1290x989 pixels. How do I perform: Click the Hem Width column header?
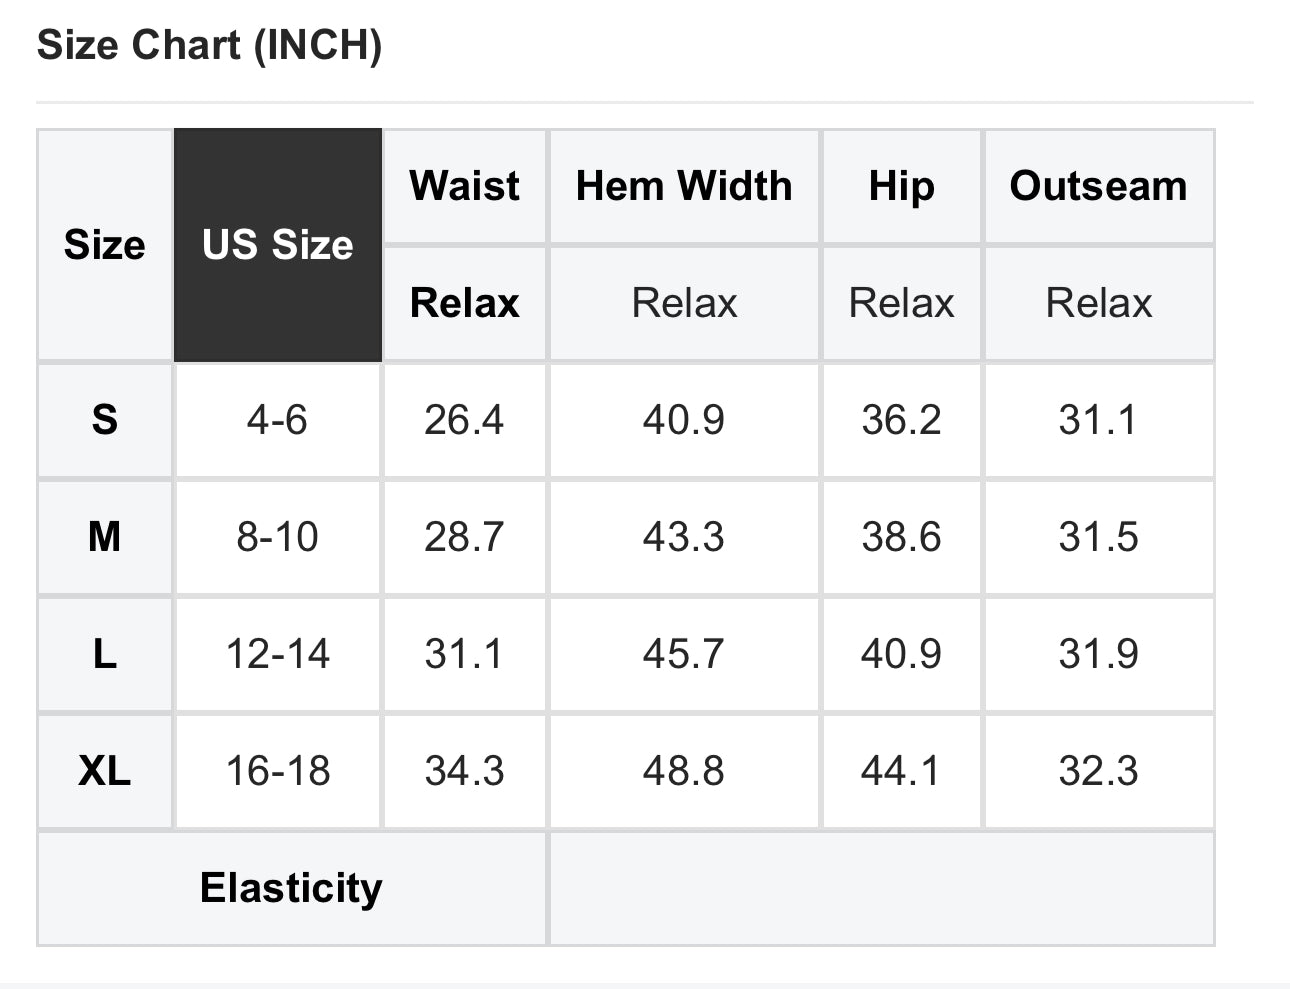[x=684, y=186]
